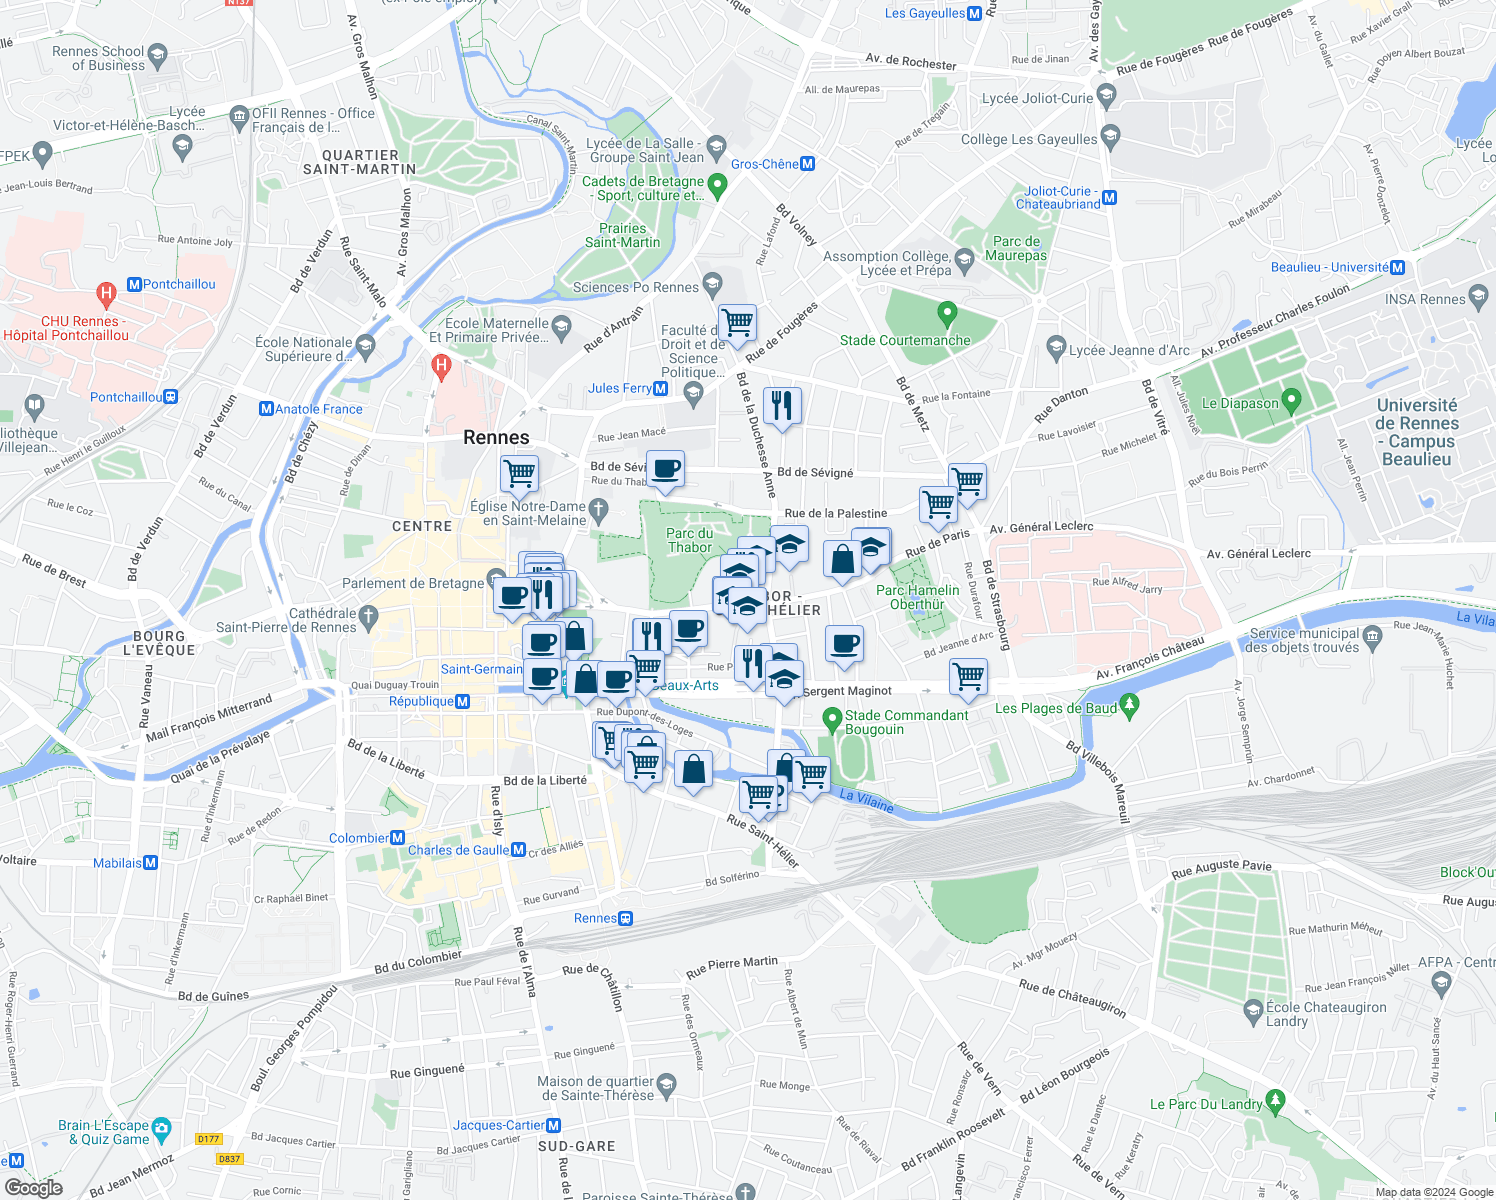Open the Lycée Jeanne d'Arc label

1129,350
